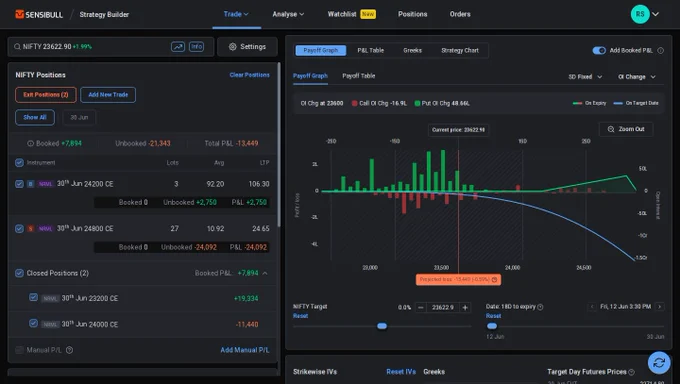This screenshot has width=680, height=384.
Task: Switch to the Payoff Table sub-tab
Action: click(x=359, y=75)
